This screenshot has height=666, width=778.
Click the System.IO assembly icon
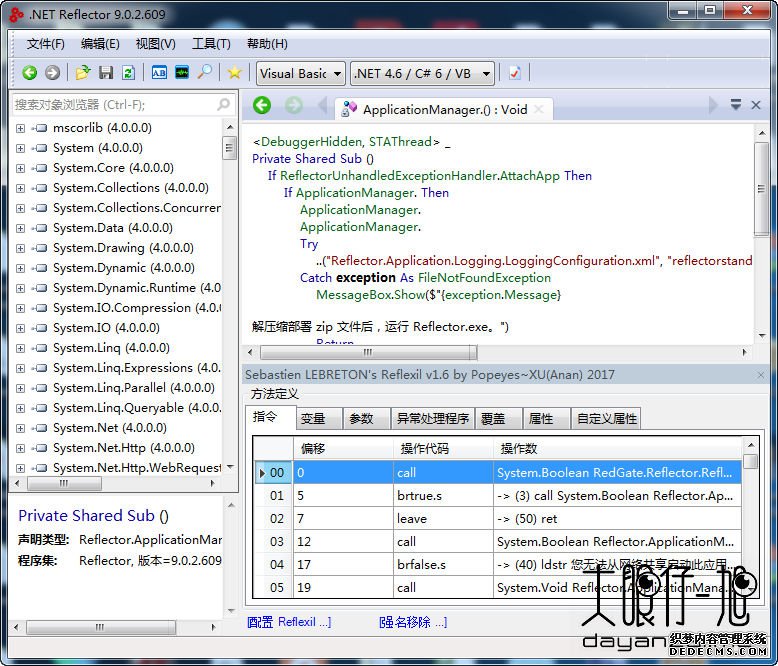coord(40,328)
